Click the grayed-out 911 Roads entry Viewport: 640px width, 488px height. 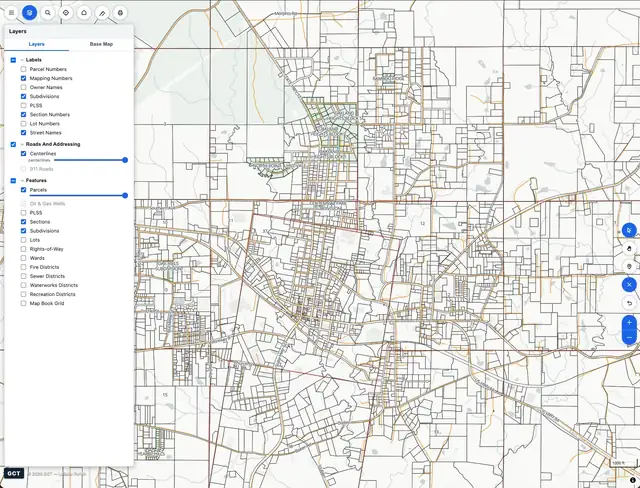click(41, 169)
